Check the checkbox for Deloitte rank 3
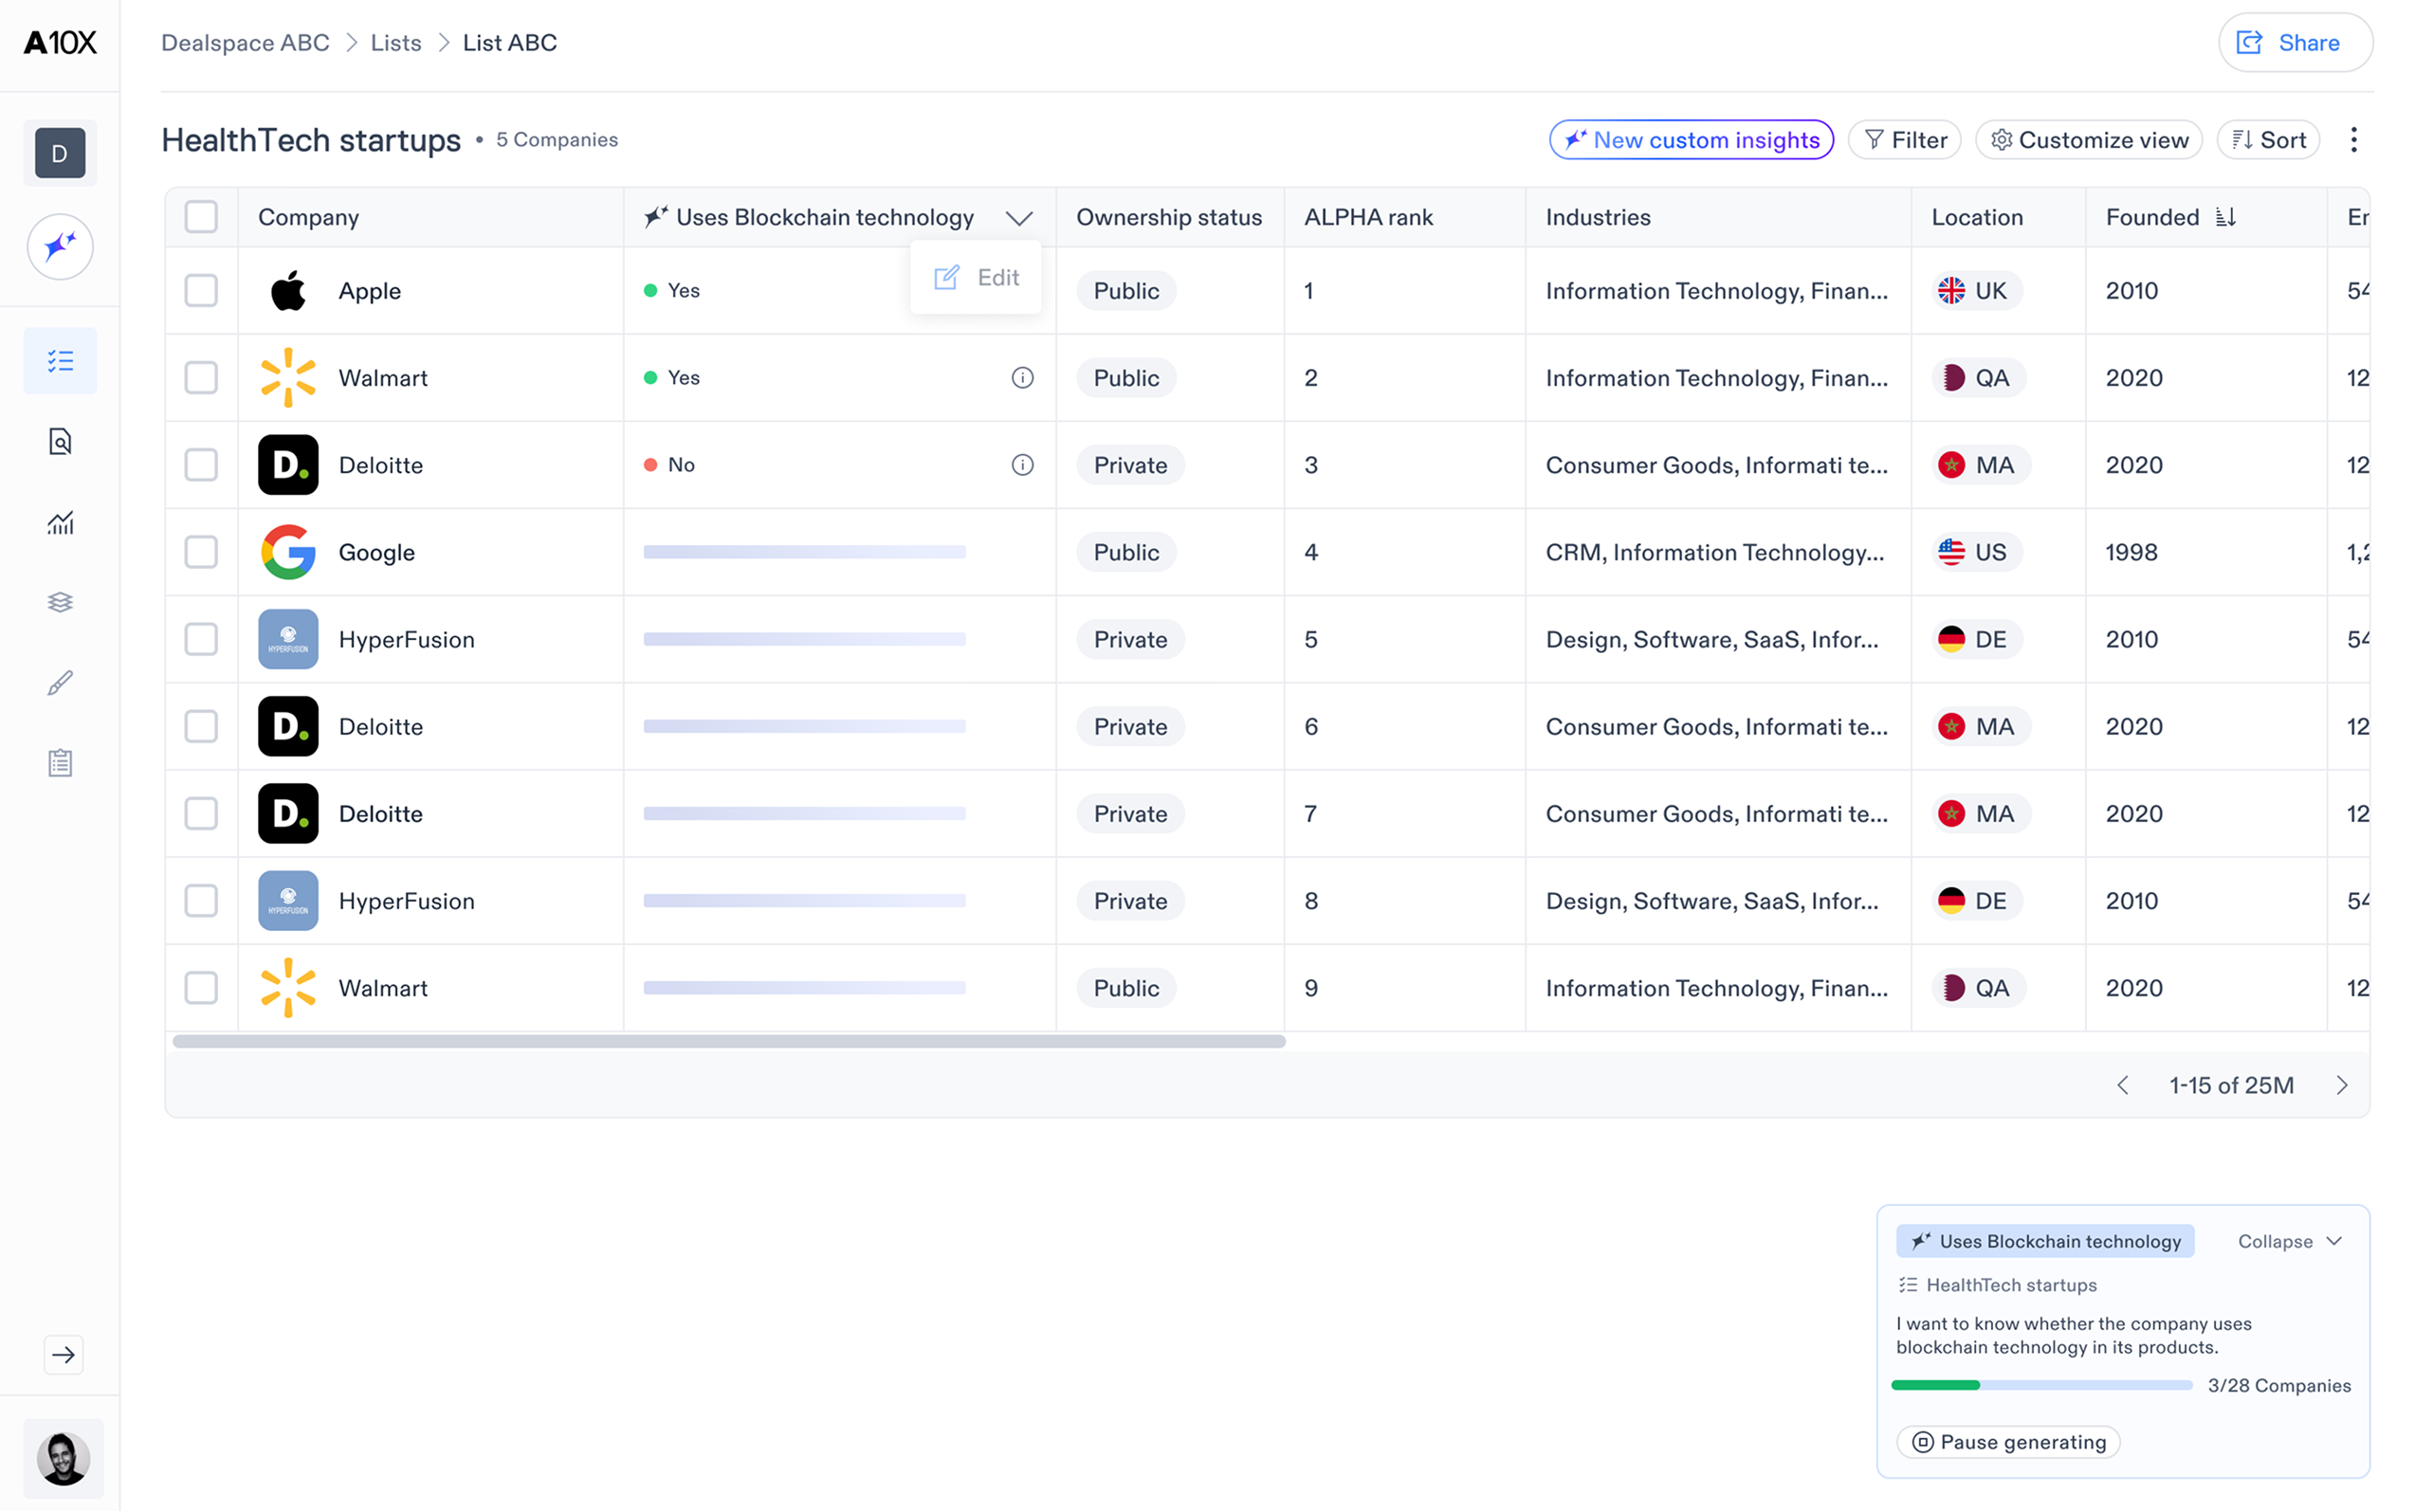The image size is (2415, 1512). (201, 464)
